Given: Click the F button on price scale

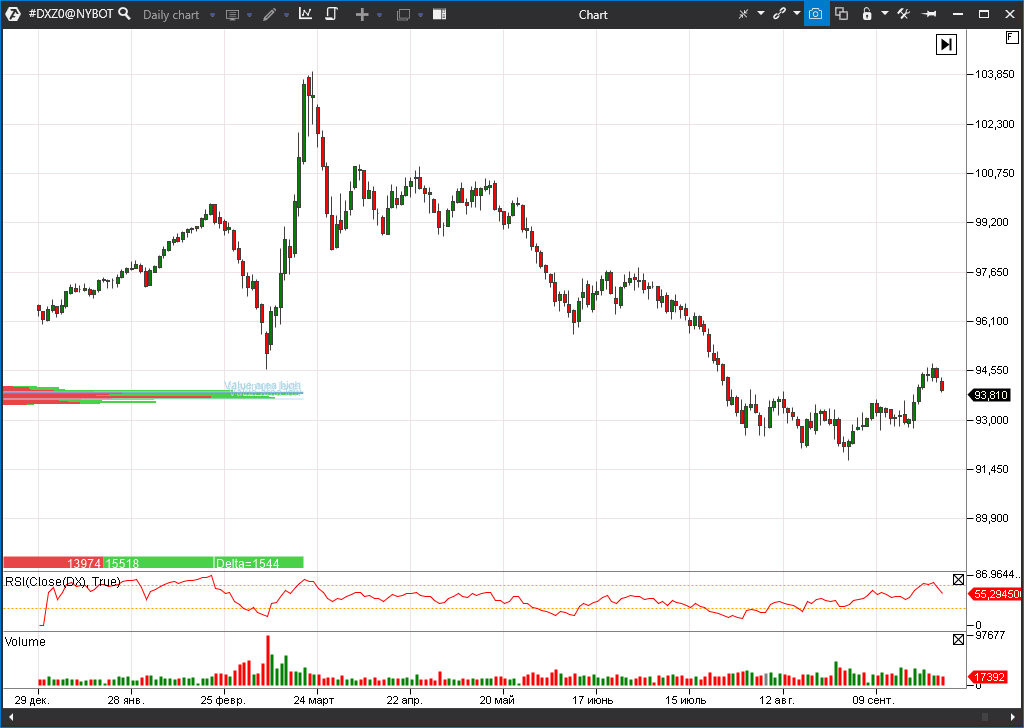Looking at the screenshot, I should tap(1011, 37).
